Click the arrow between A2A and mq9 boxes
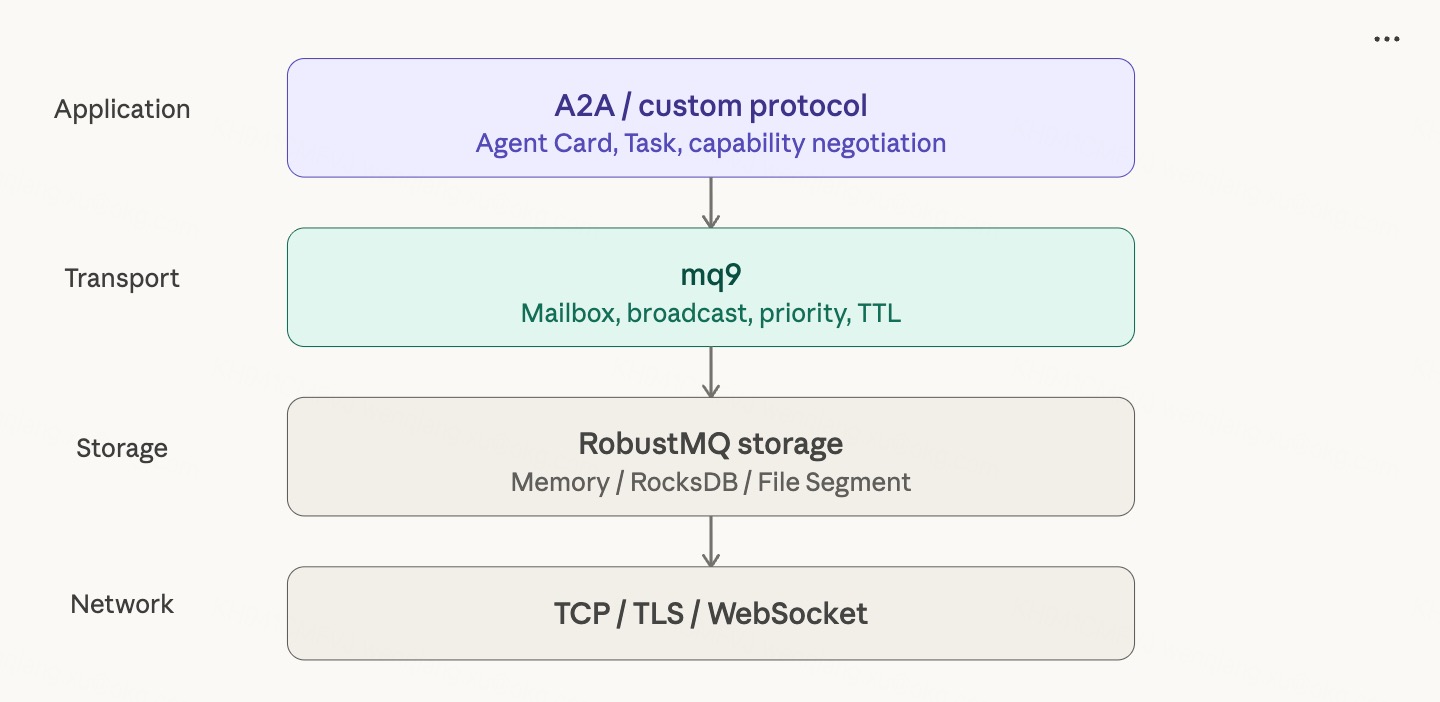 [711, 203]
